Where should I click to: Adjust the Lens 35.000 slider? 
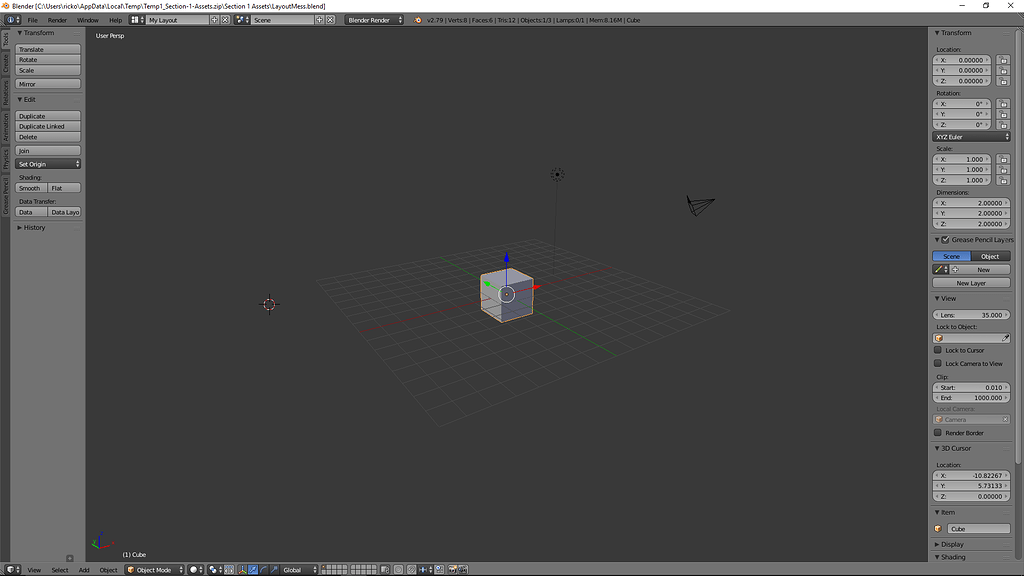tap(971, 314)
